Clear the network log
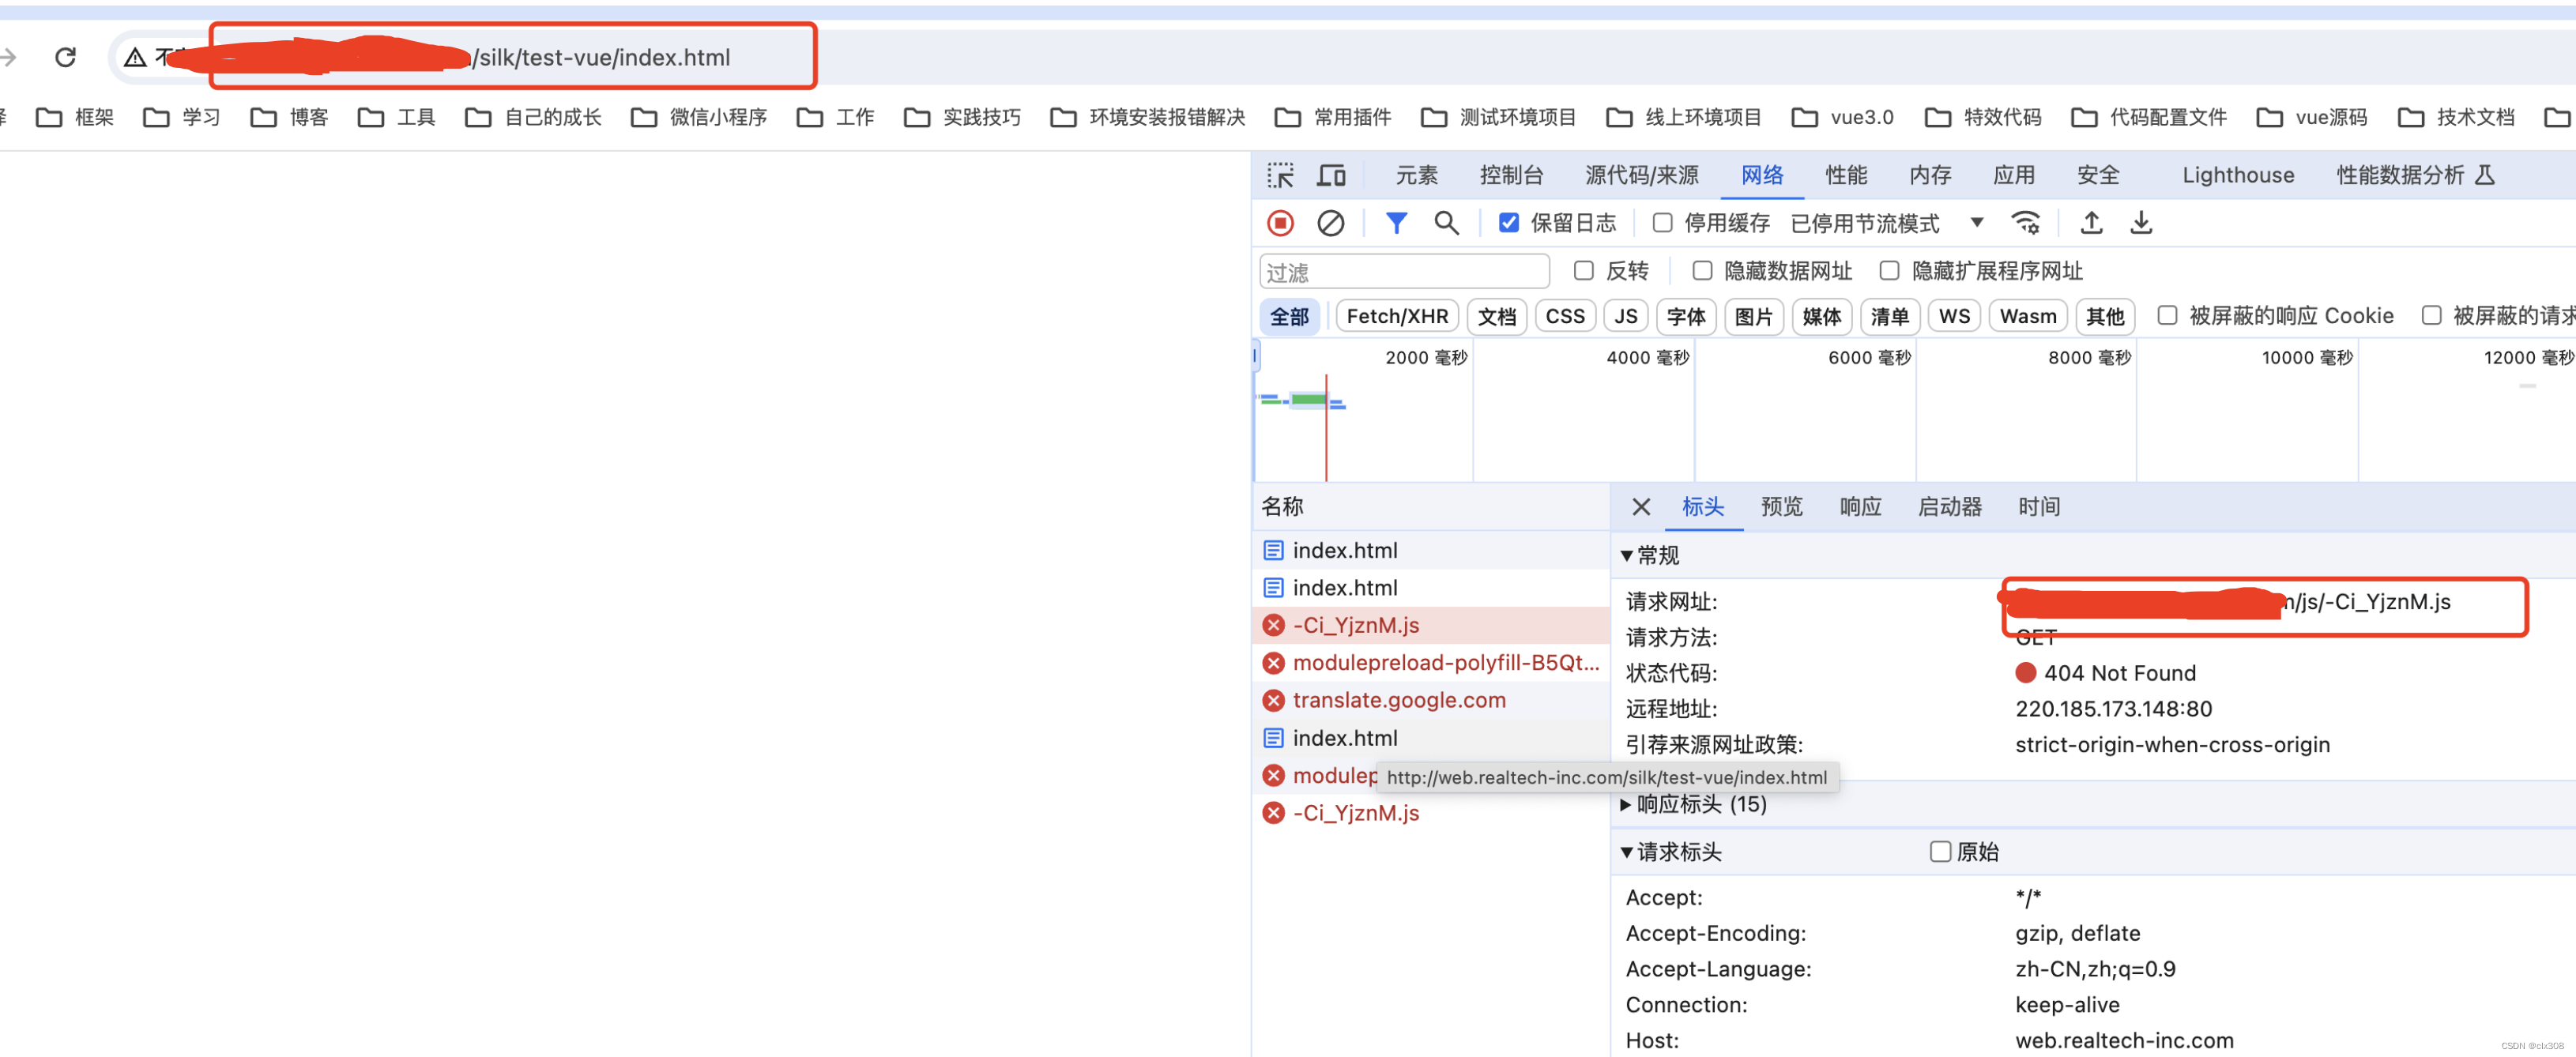This screenshot has width=2576, height=1057. pyautogui.click(x=1330, y=223)
